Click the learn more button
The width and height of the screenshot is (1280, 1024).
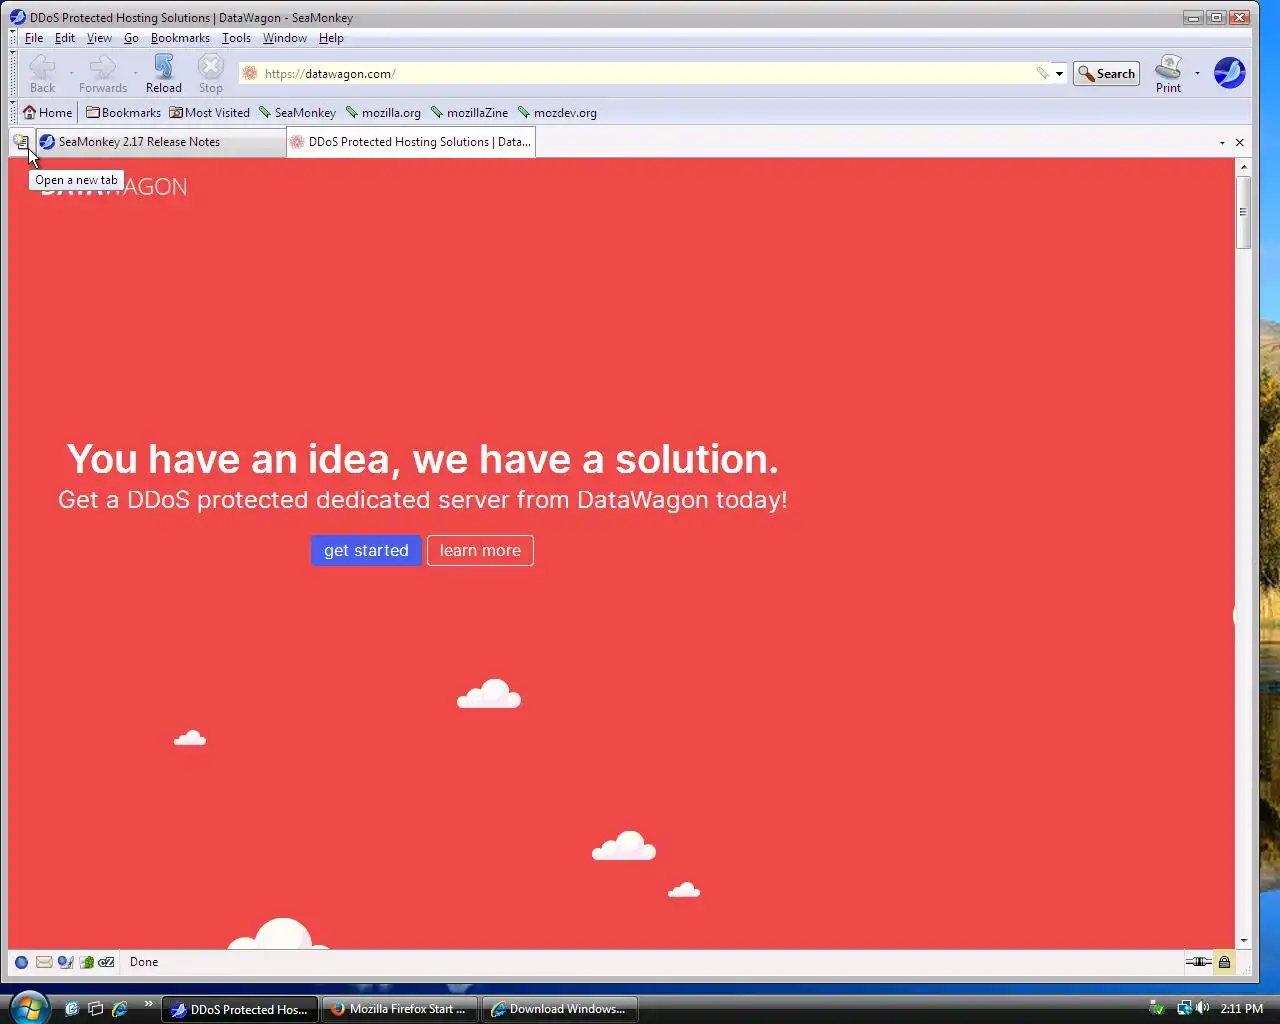[x=480, y=550]
